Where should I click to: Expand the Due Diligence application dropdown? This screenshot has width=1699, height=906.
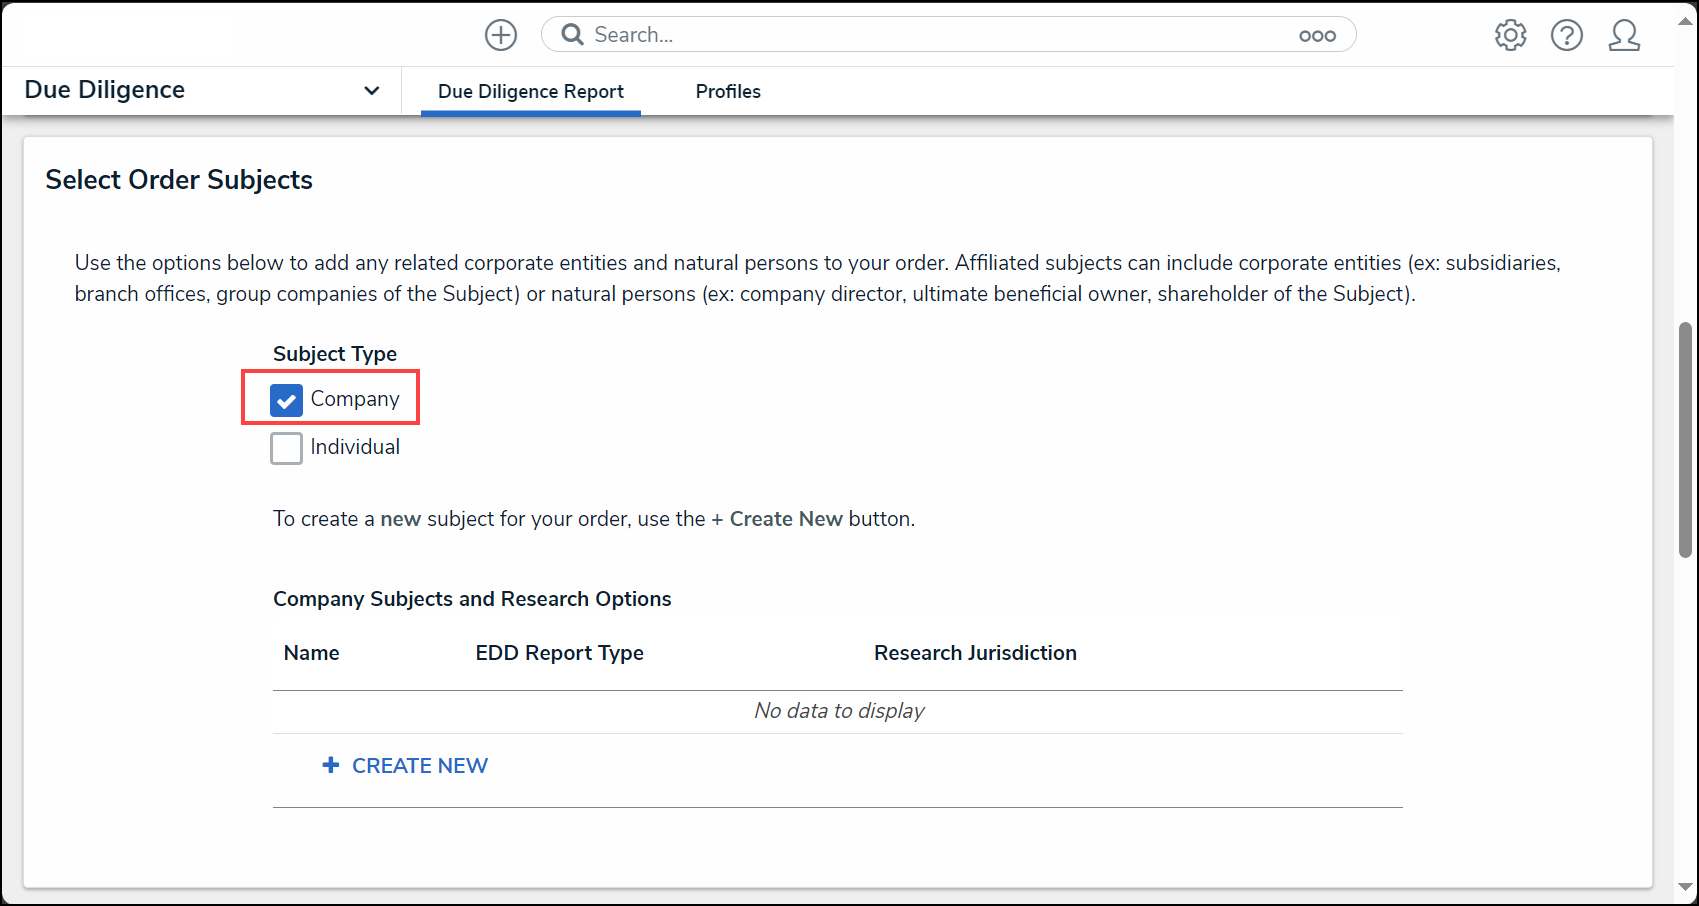tap(202, 90)
